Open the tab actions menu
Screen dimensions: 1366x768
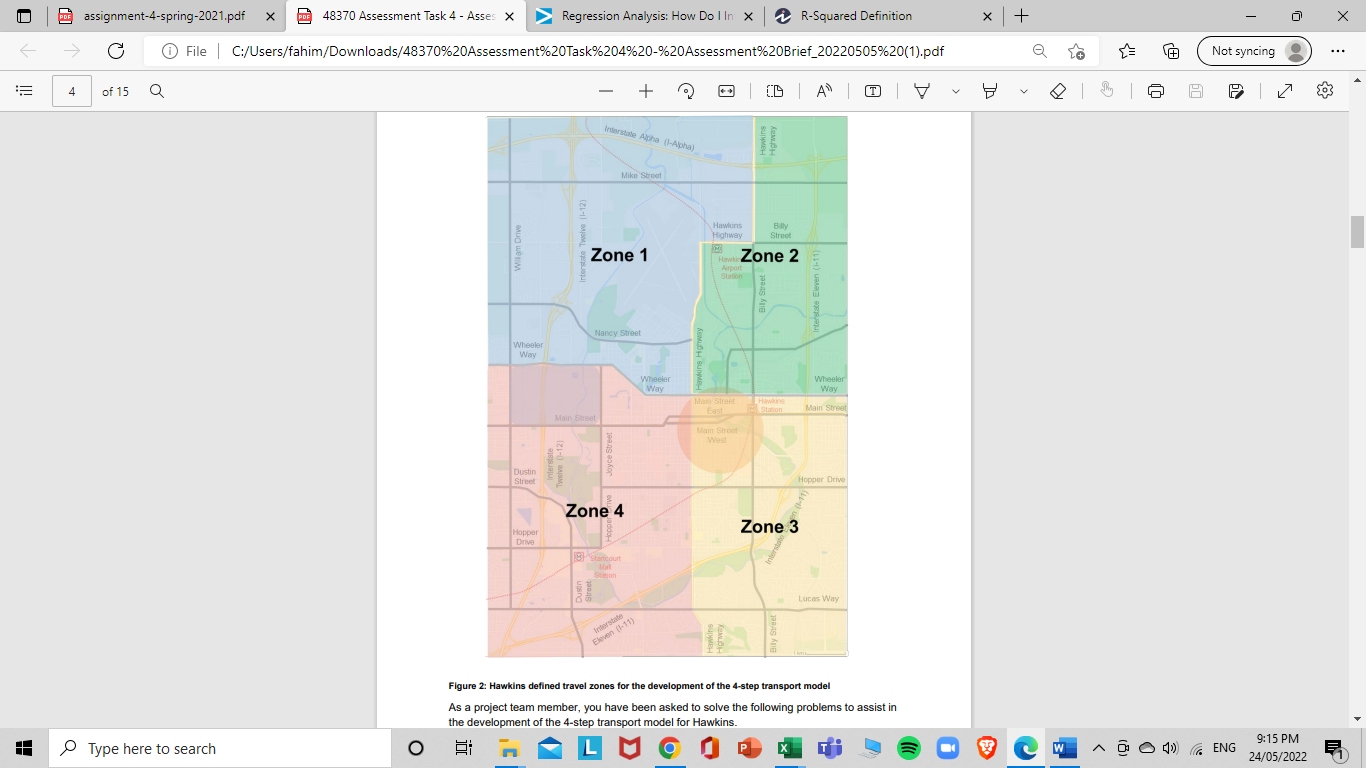click(24, 16)
